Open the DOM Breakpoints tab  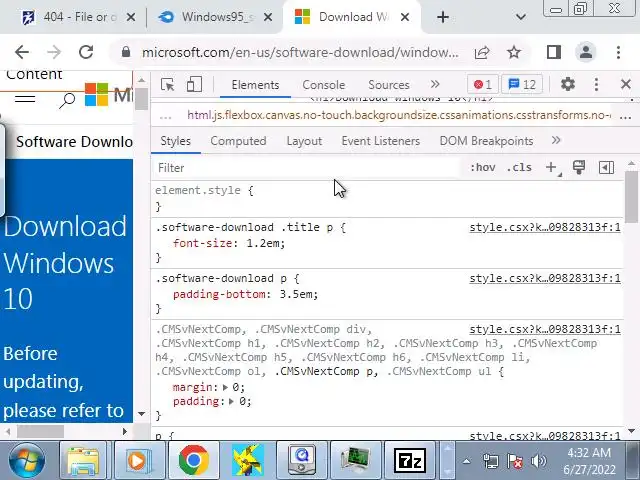pyautogui.click(x=486, y=141)
